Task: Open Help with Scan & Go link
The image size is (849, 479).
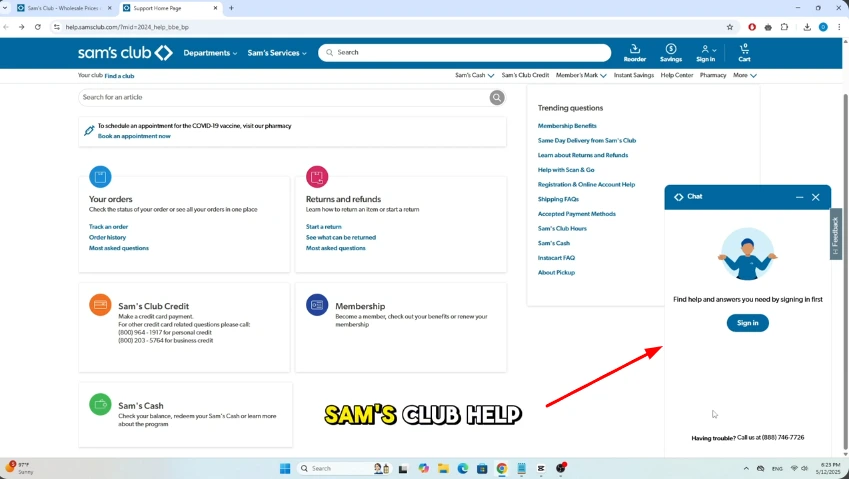Action: point(566,170)
